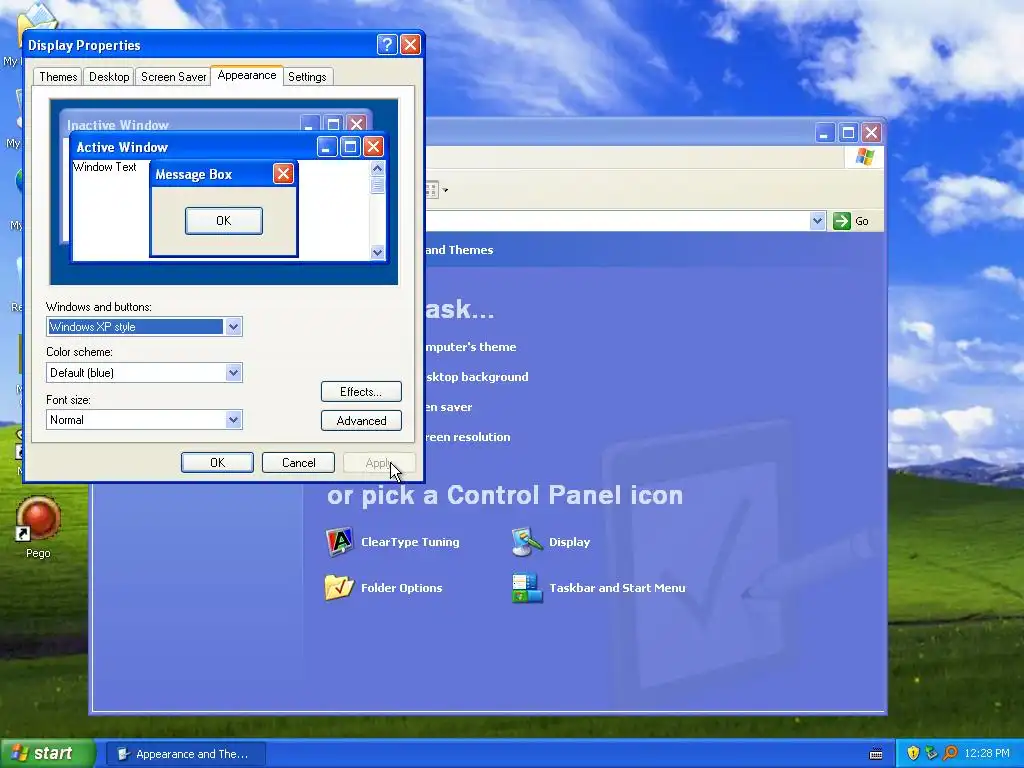Click the screen resolution task link
The image size is (1024, 768).
[468, 437]
